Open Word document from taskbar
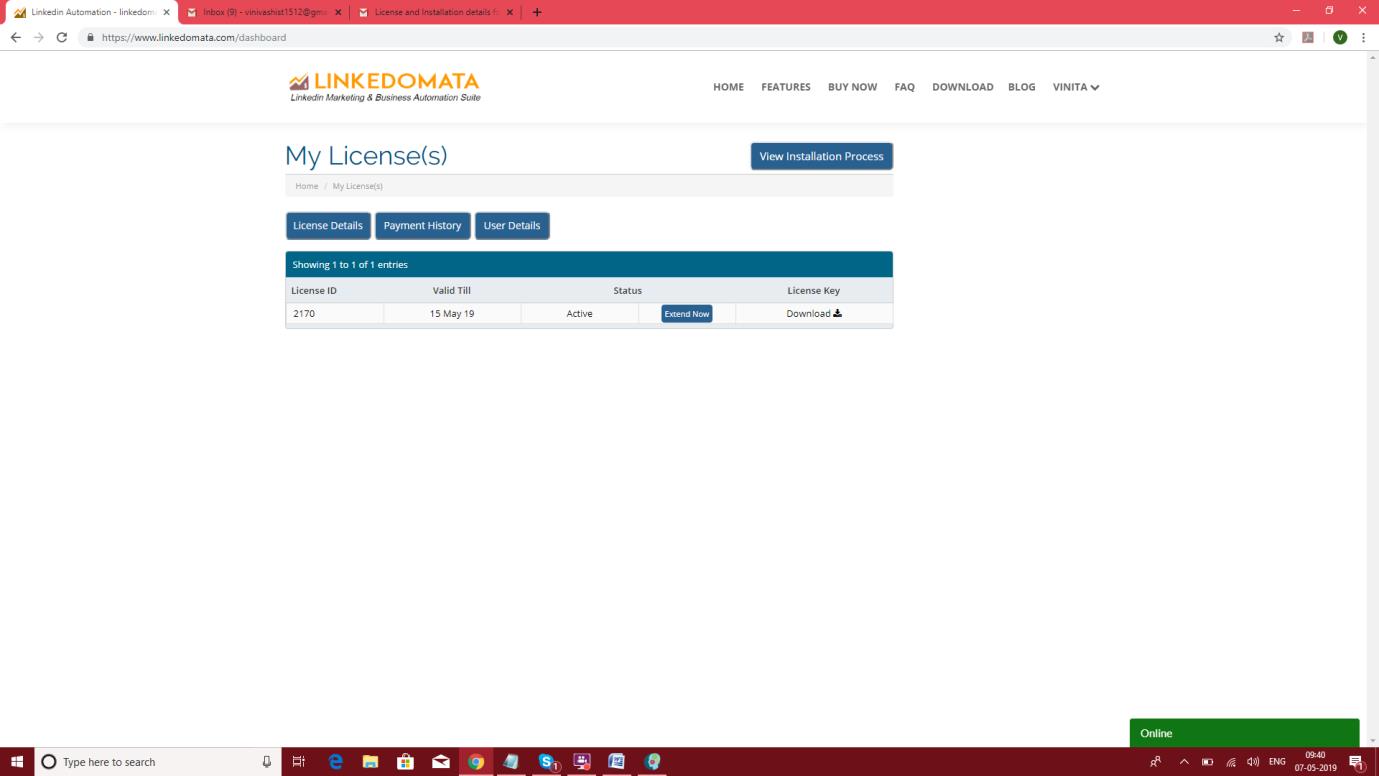This screenshot has width=1379, height=776. point(617,762)
